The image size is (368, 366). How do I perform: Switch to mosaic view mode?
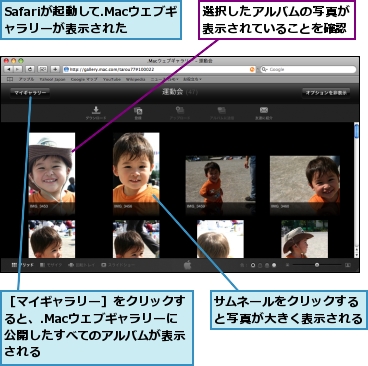(x=51, y=265)
